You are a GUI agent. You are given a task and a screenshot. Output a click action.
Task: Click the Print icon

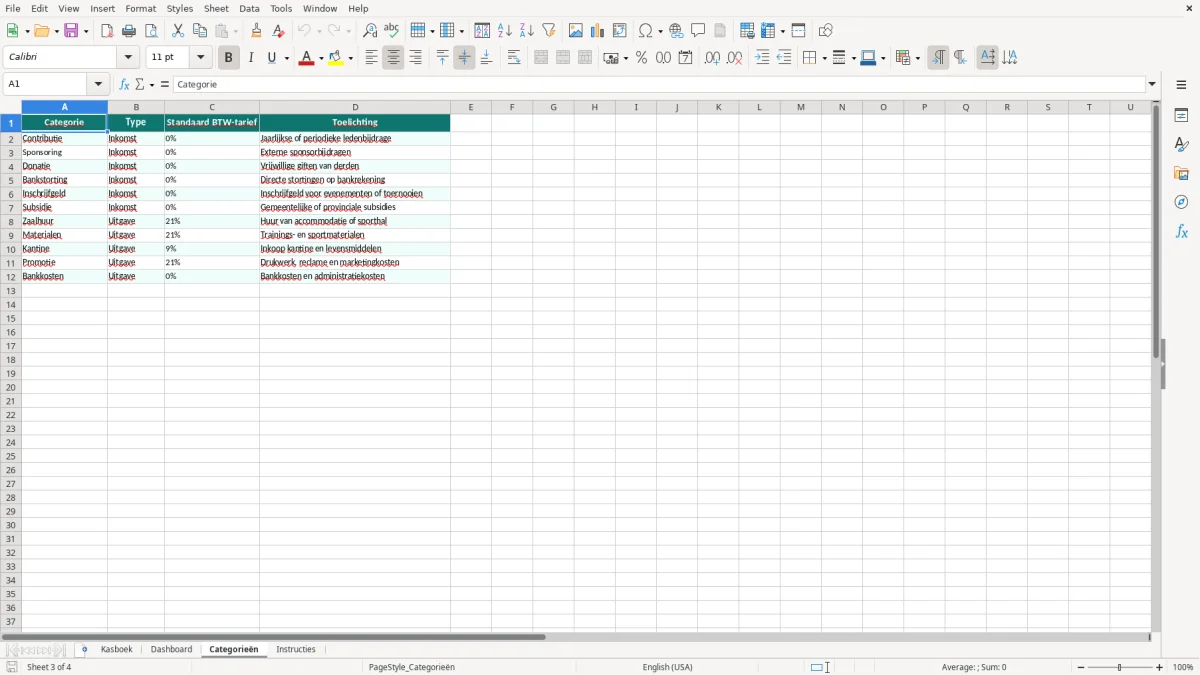(x=129, y=31)
